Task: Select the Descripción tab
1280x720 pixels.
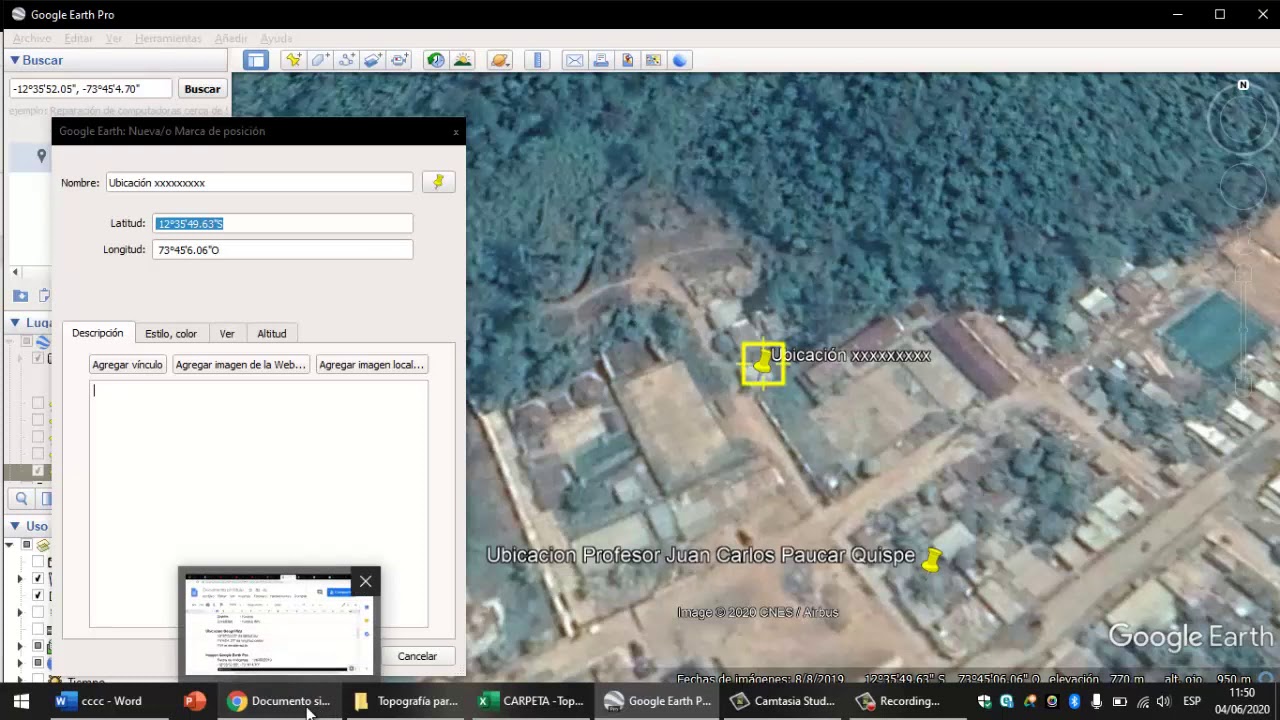Action: (x=97, y=333)
